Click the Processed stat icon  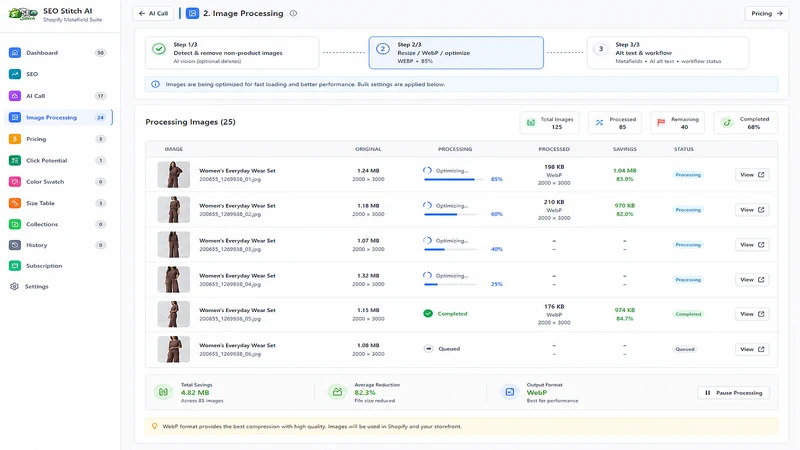[599, 122]
